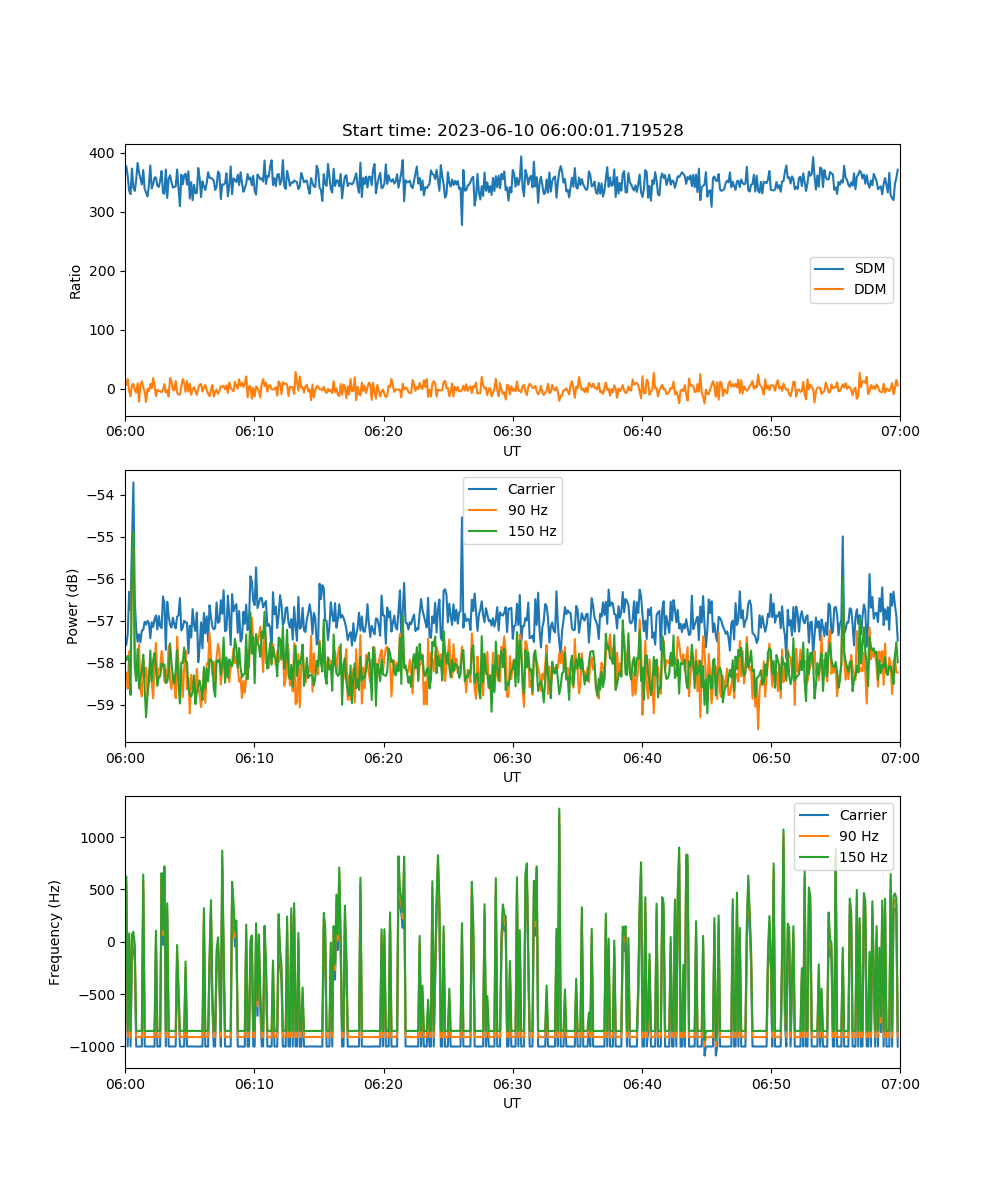
Task: Select the SDM legend entry
Action: pyautogui.click(x=851, y=270)
